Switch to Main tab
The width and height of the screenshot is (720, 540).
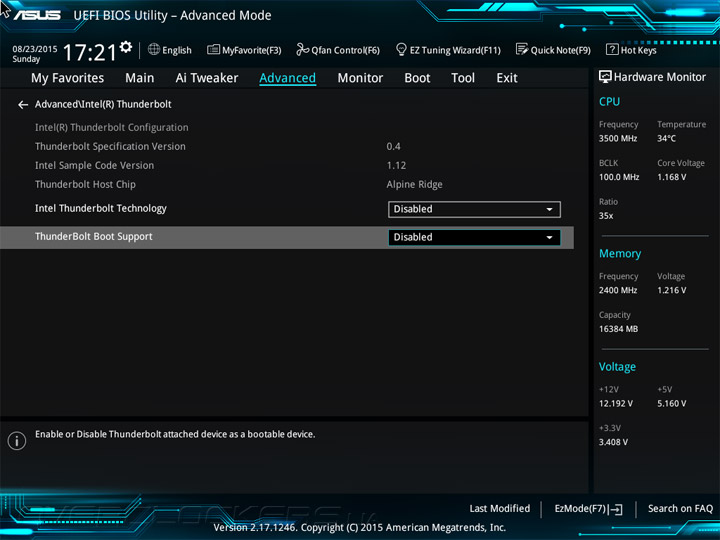pos(140,78)
